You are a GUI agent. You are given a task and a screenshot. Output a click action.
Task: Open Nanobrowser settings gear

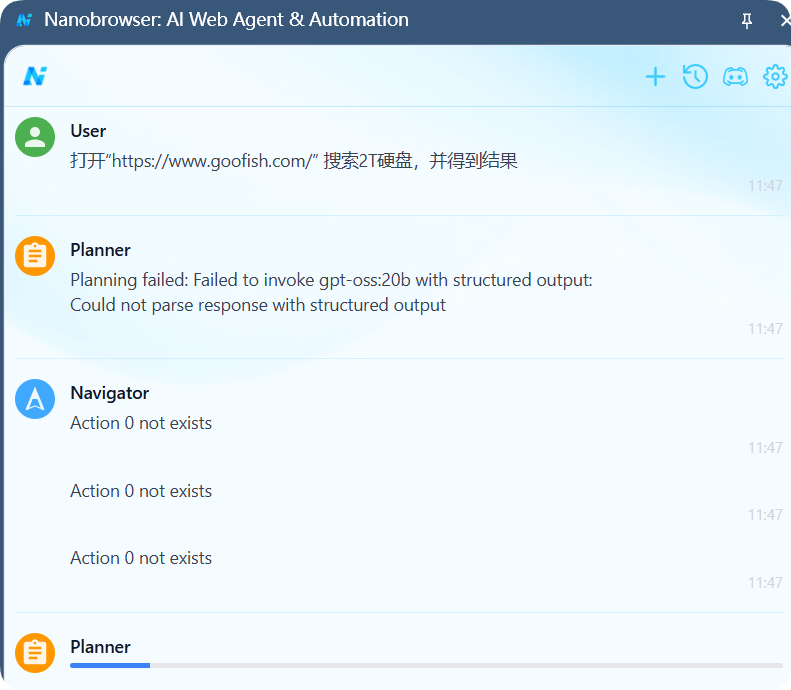[775, 76]
